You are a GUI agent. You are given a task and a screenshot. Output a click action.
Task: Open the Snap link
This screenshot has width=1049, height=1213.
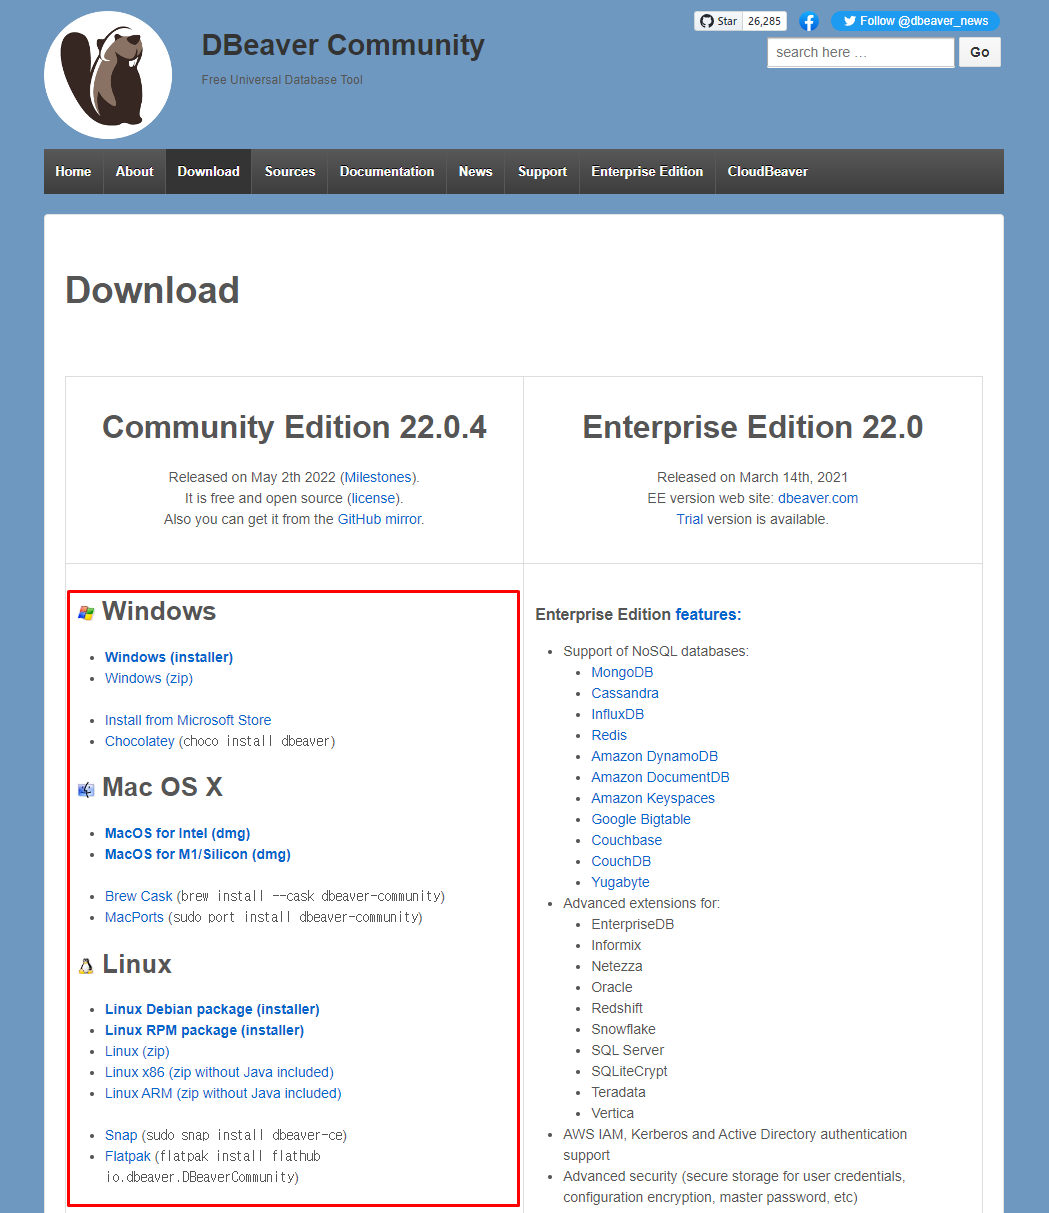click(121, 1135)
